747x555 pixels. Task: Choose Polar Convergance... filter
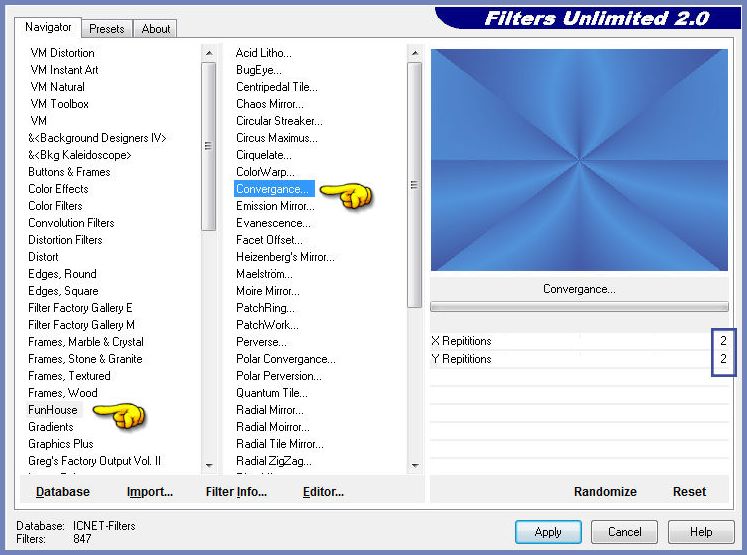coord(286,359)
